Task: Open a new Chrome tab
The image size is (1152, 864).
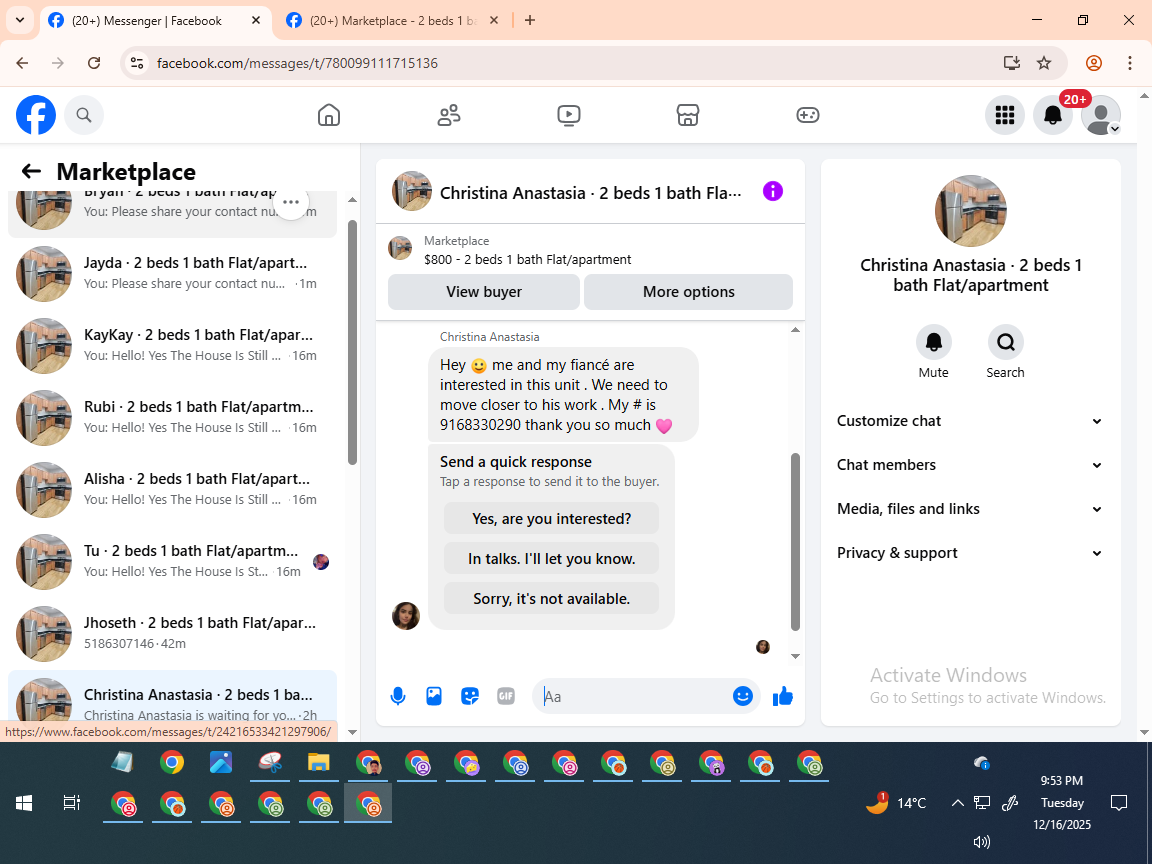Action: coord(530,21)
